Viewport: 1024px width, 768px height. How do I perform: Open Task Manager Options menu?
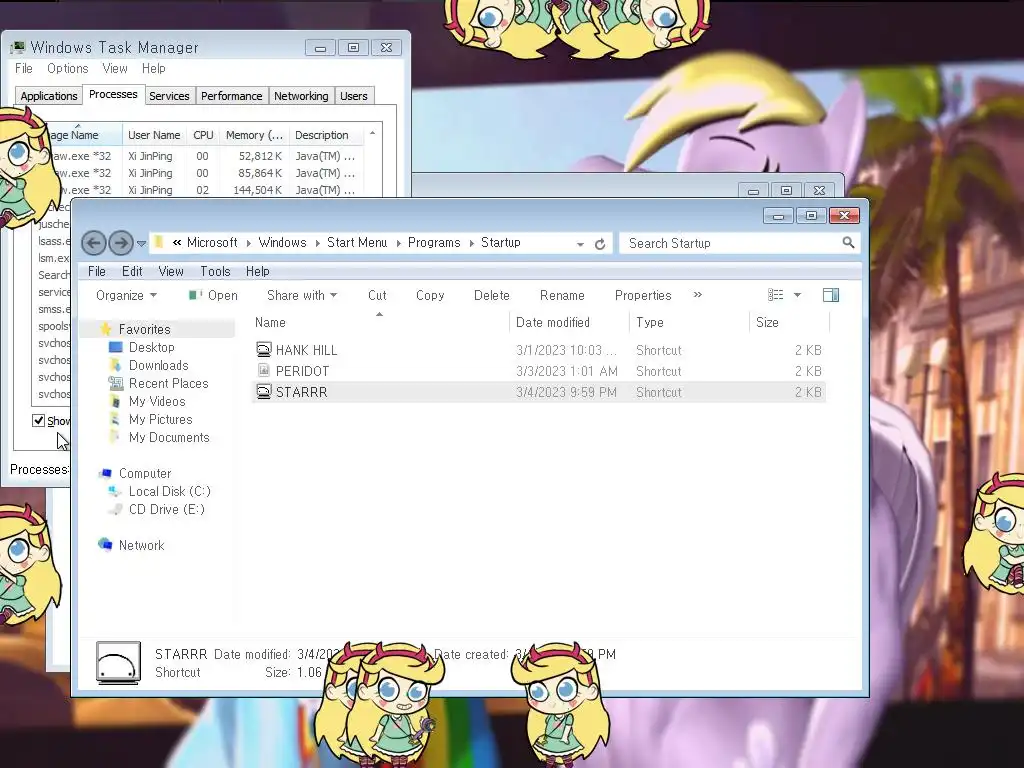67,69
